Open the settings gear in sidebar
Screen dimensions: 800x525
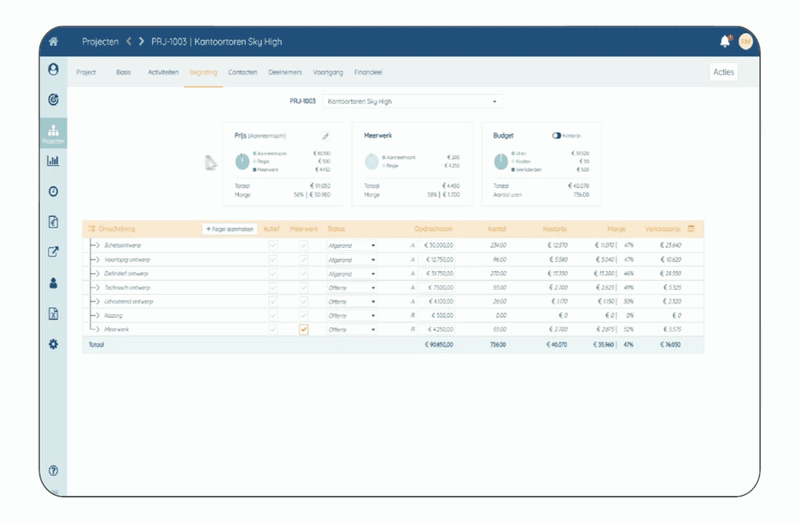[53, 344]
